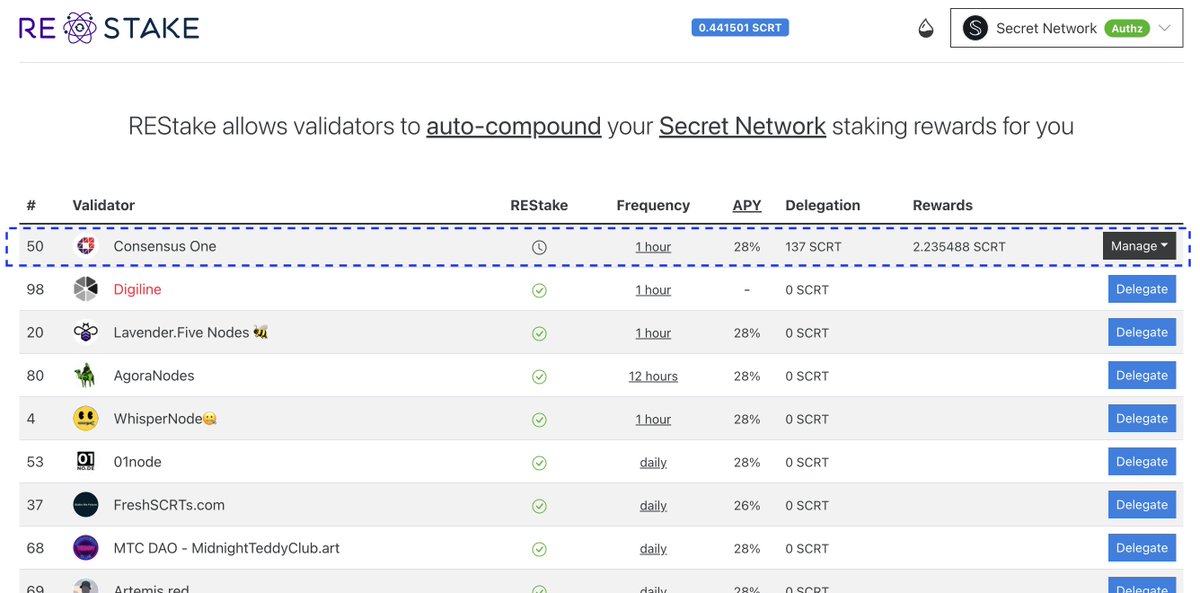Click the green check for MTC DAO
Image resolution: width=1200 pixels, height=593 pixels.
(x=539, y=548)
